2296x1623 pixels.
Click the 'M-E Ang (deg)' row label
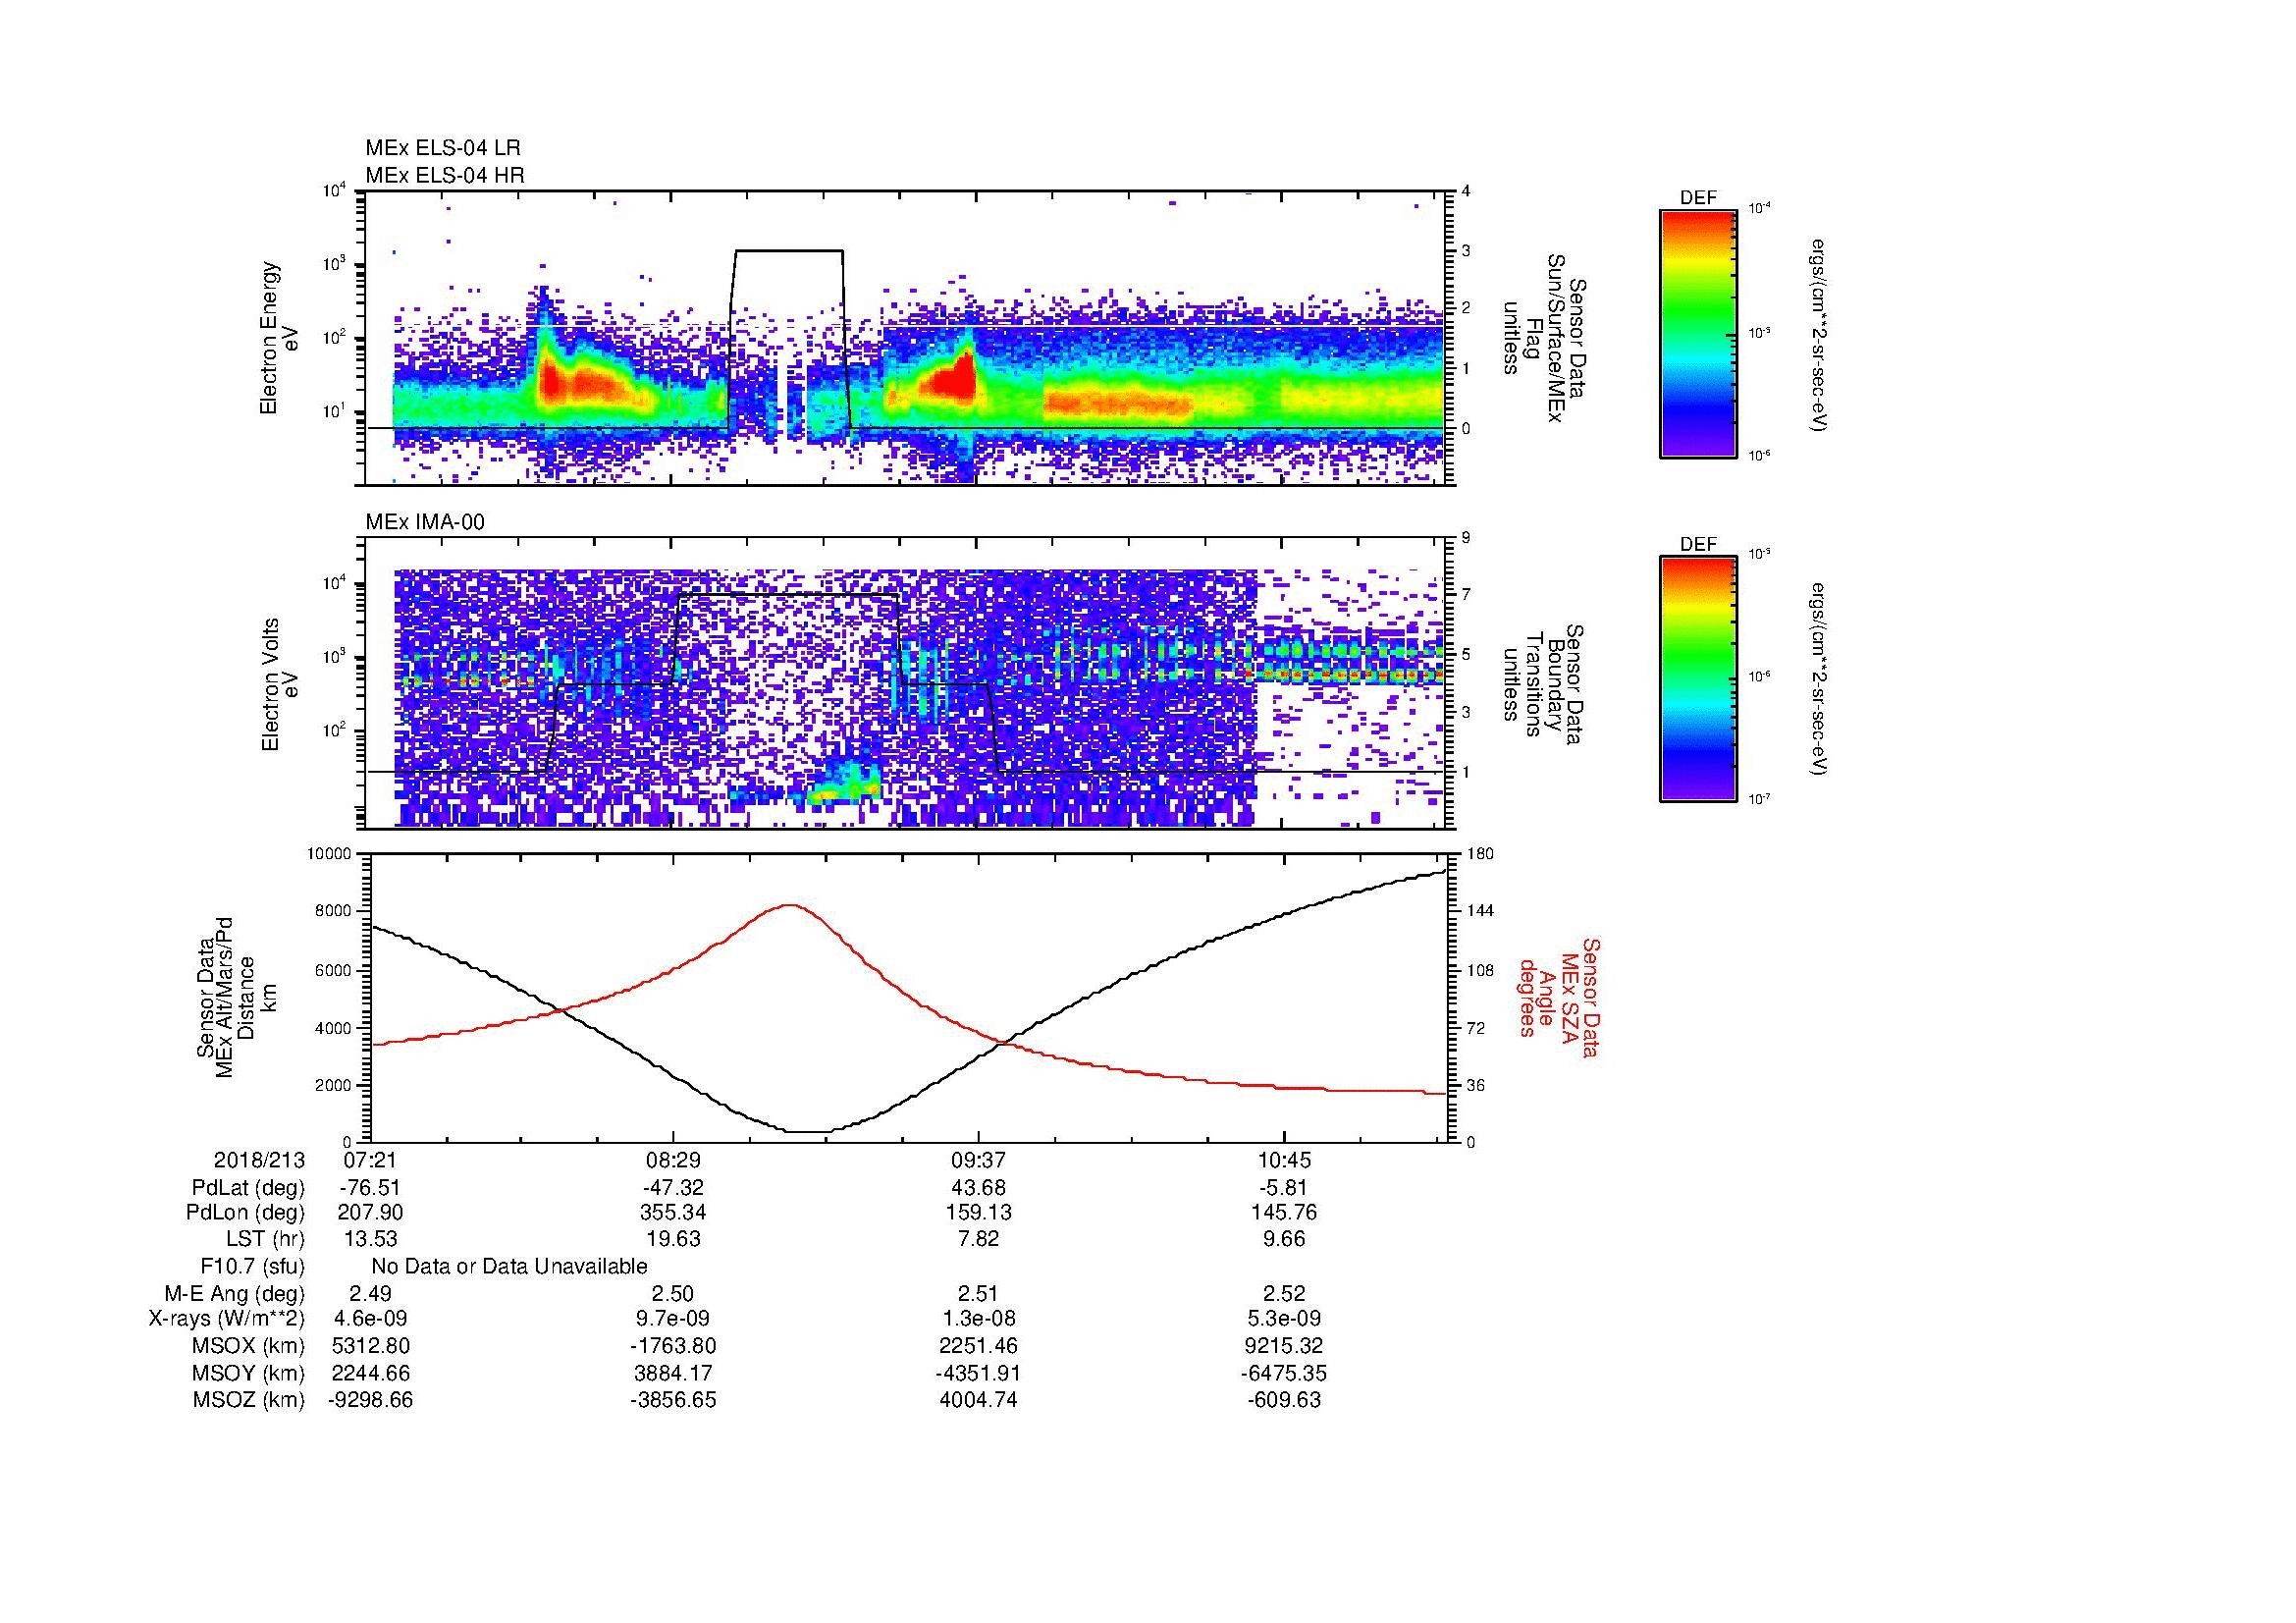(236, 1293)
